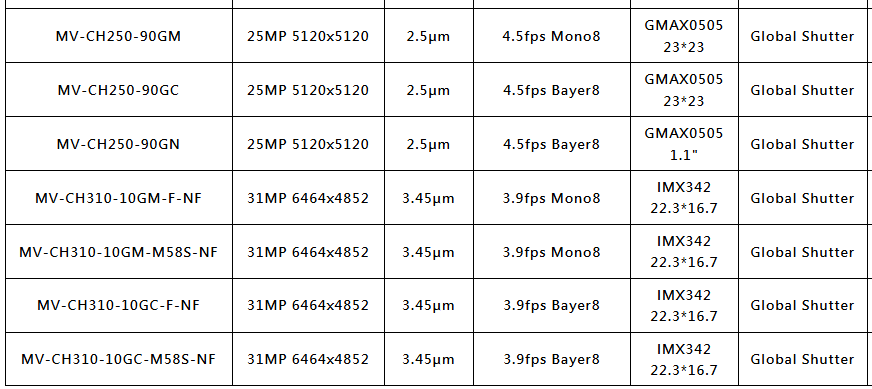Click 31MP 6464x4852 in the MV-CH310-10GC-F-NF row
The width and height of the screenshot is (872, 389).
click(x=308, y=306)
